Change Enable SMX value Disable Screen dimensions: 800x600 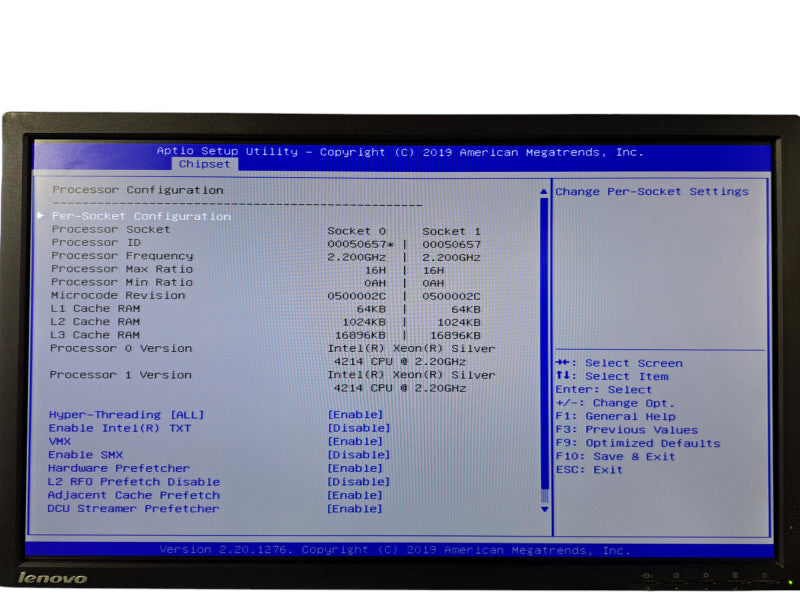point(359,455)
